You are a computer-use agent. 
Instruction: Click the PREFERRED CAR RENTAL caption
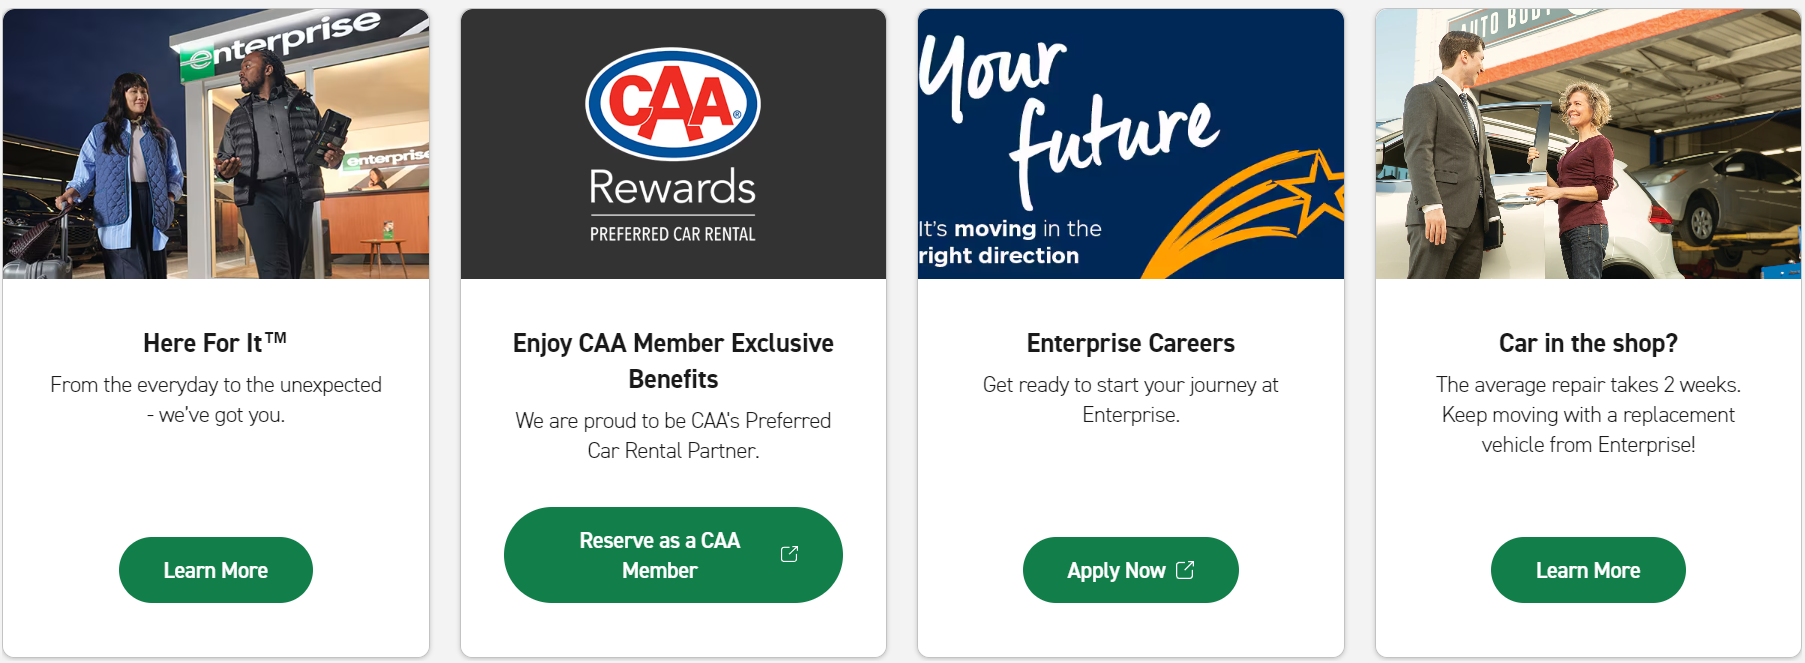[673, 234]
